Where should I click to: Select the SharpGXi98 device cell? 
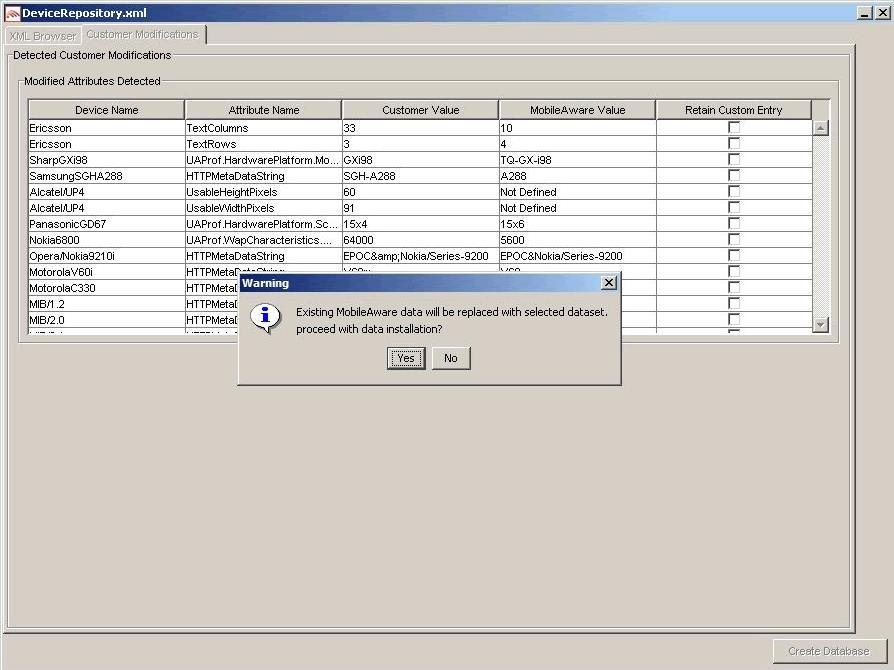click(x=107, y=160)
